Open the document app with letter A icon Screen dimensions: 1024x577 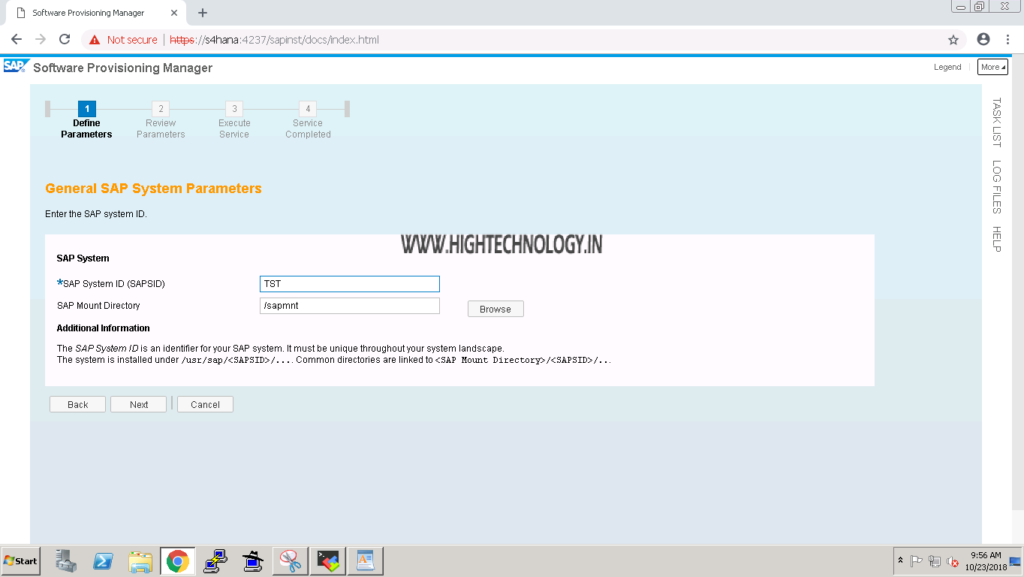point(365,561)
